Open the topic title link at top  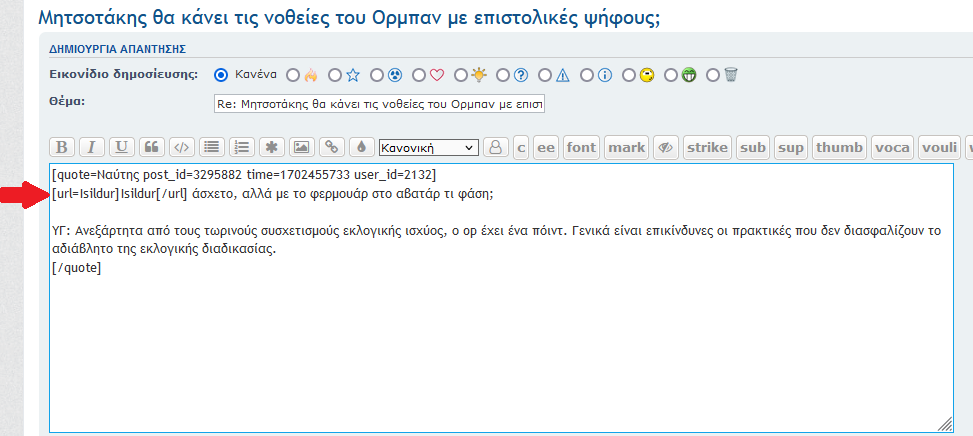[349, 17]
